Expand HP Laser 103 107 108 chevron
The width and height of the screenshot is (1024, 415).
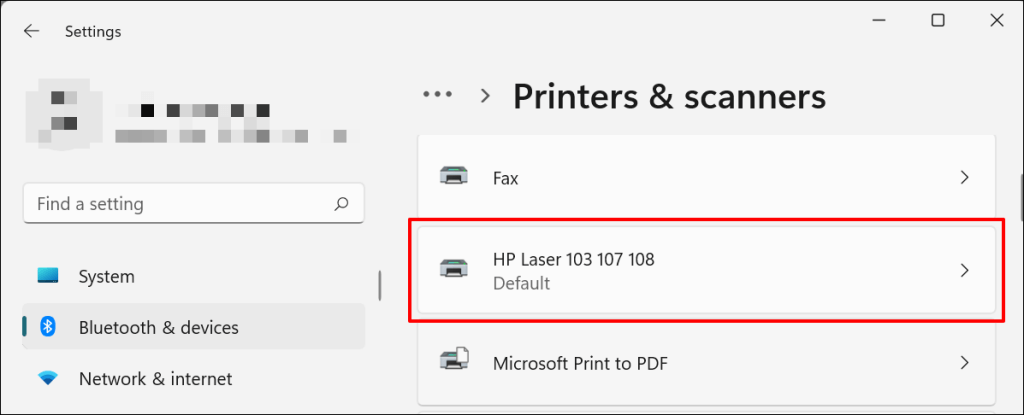pos(964,270)
